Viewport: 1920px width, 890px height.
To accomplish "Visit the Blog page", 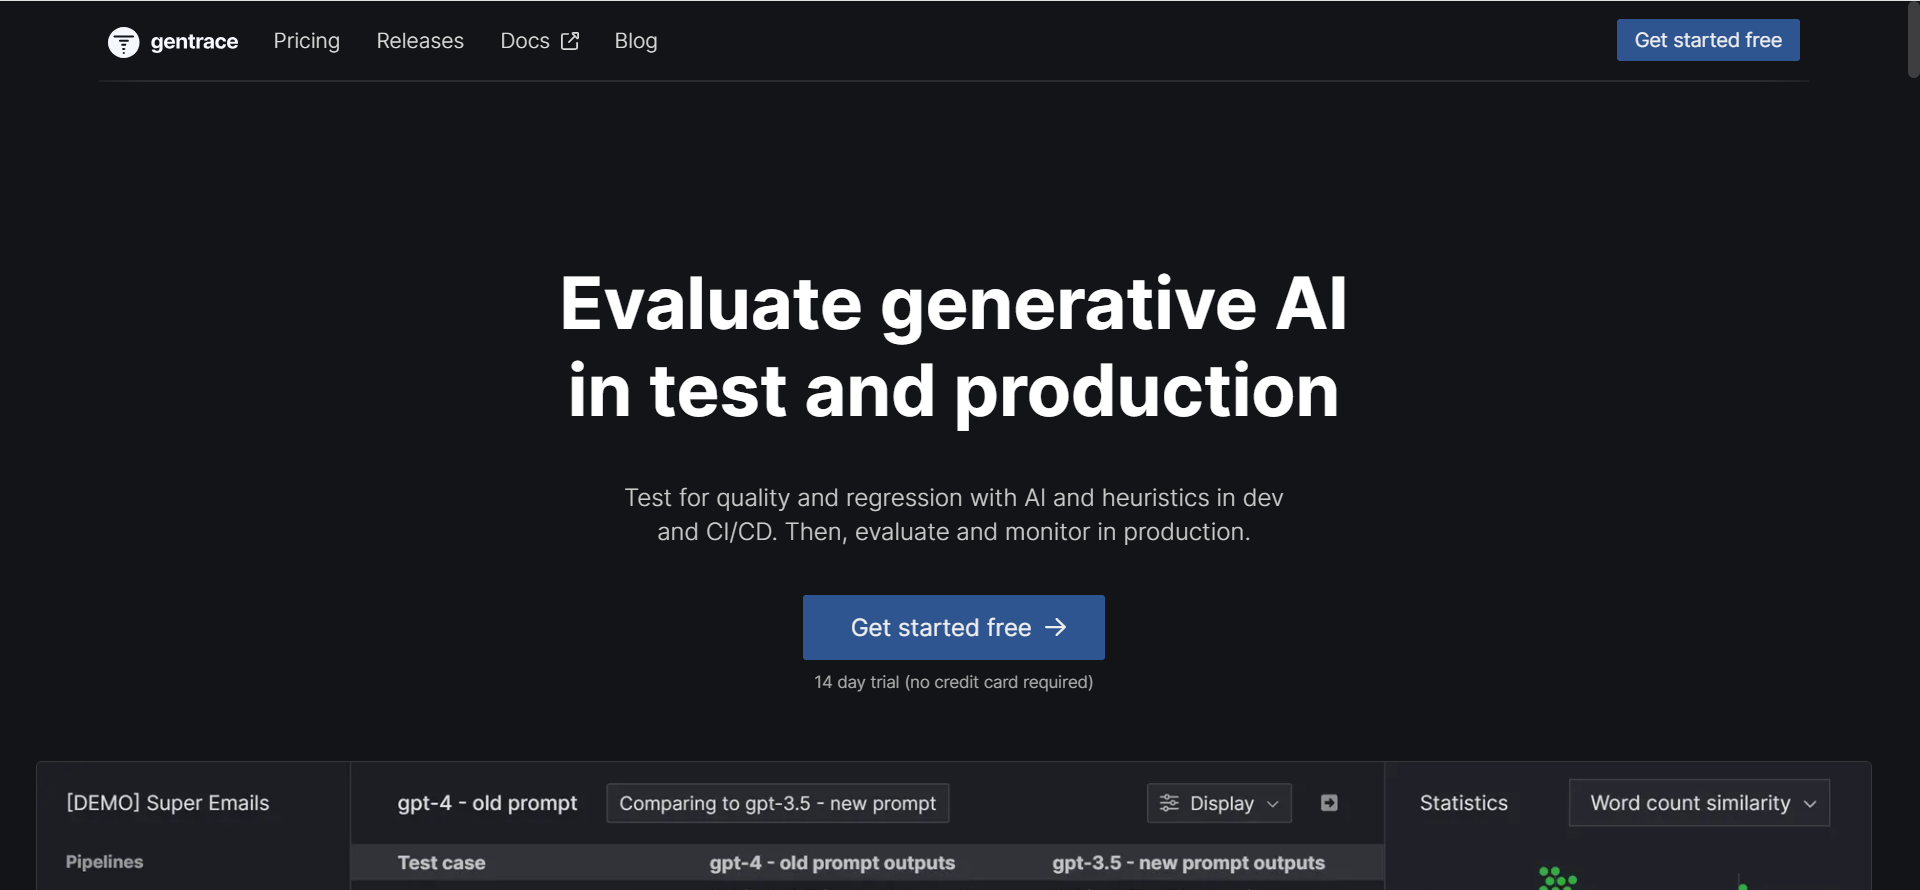I will pyautogui.click(x=636, y=41).
